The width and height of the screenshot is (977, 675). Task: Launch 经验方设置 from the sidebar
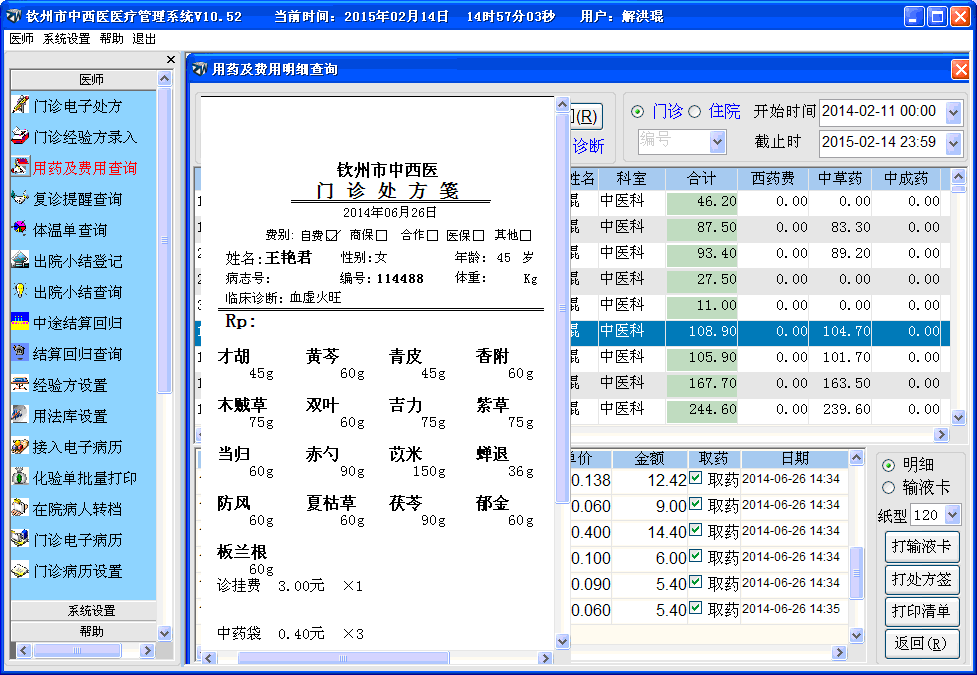point(70,385)
